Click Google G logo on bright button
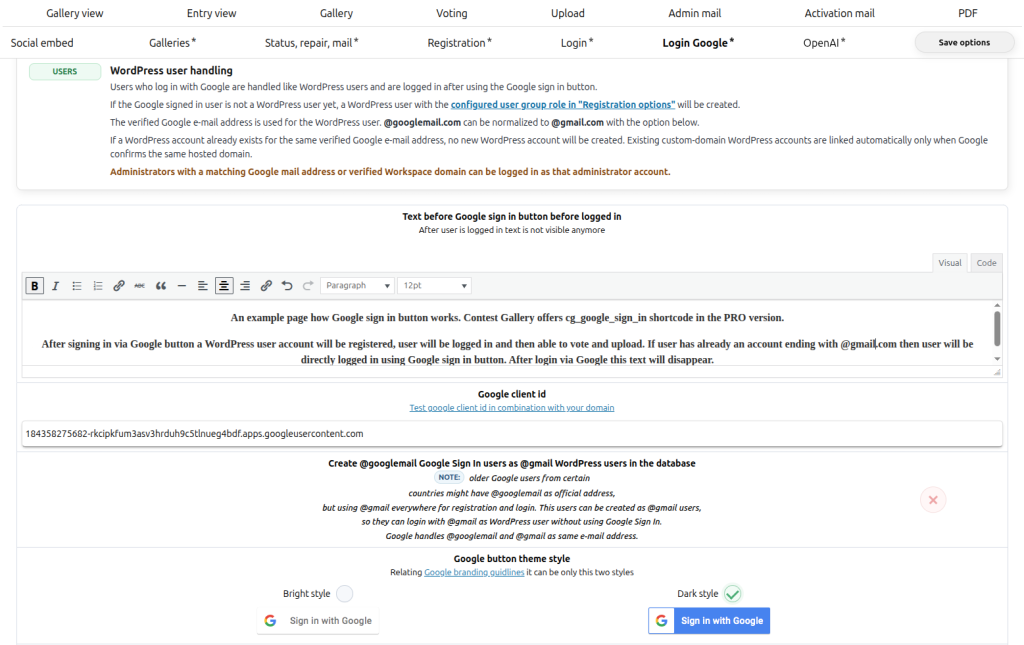Screen dimensions: 1024x645 click(x=270, y=621)
